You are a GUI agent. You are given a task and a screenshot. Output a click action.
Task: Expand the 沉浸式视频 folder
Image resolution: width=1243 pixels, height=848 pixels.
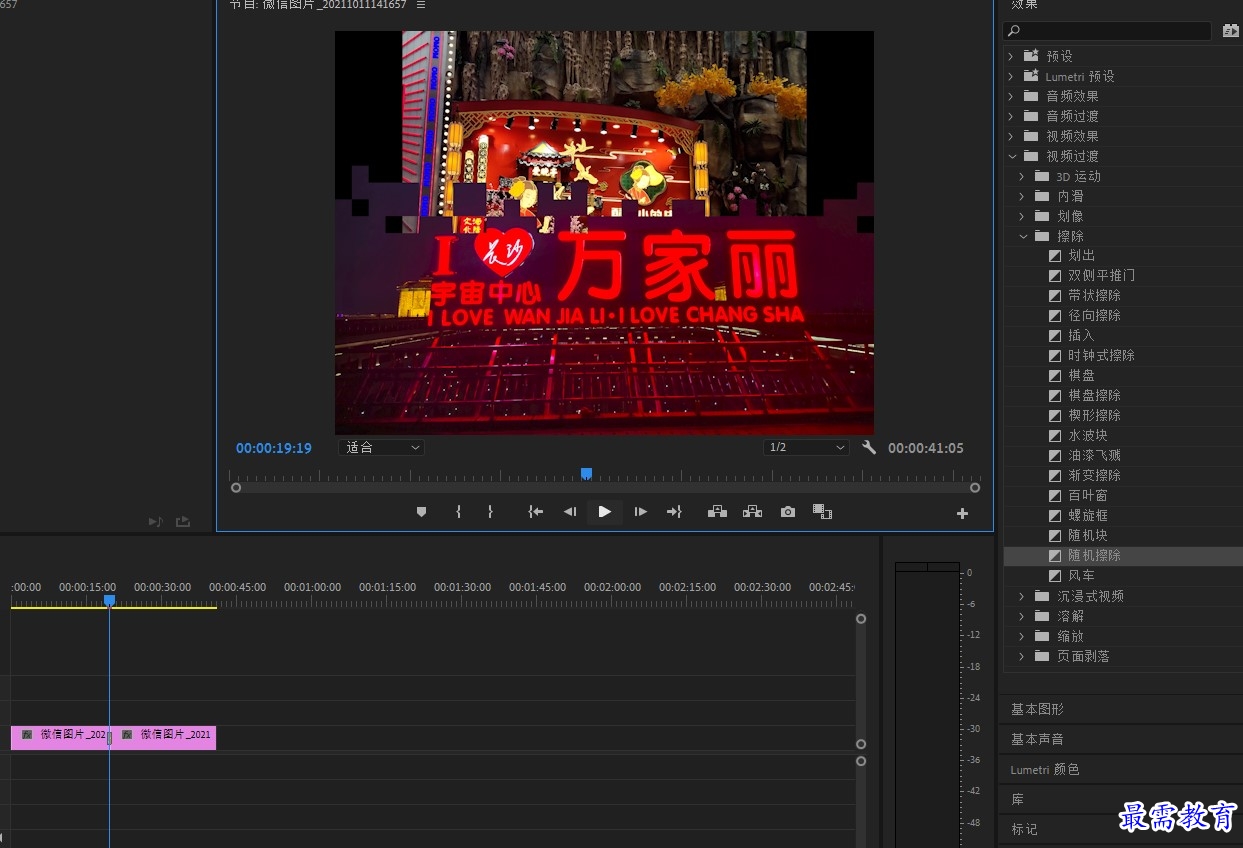click(x=1022, y=596)
